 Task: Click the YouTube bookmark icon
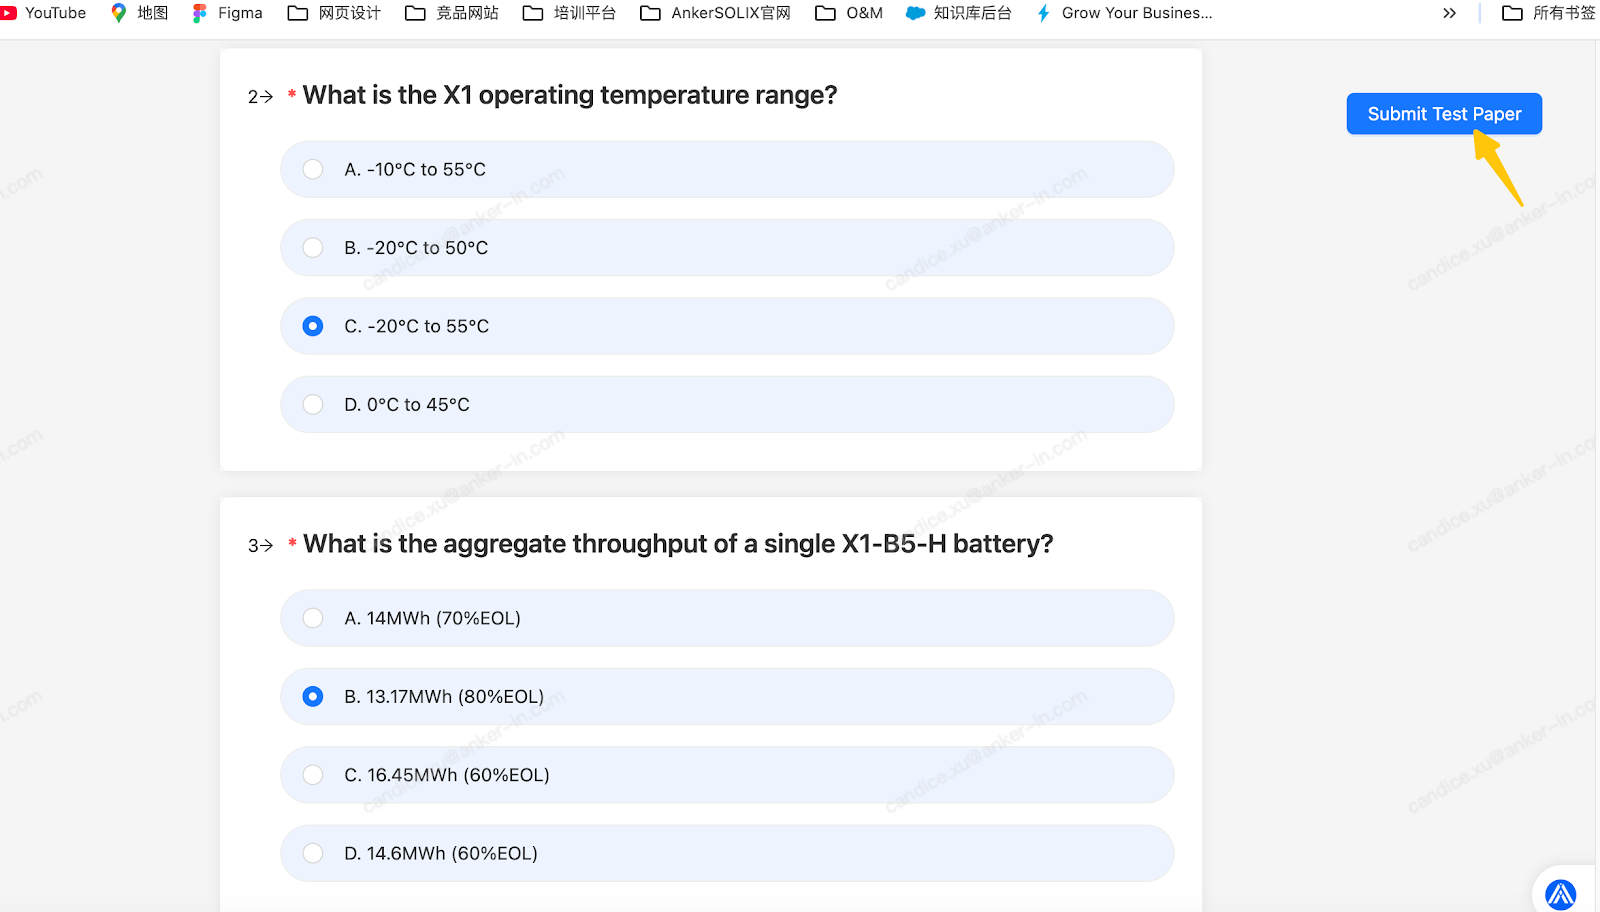(x=9, y=13)
